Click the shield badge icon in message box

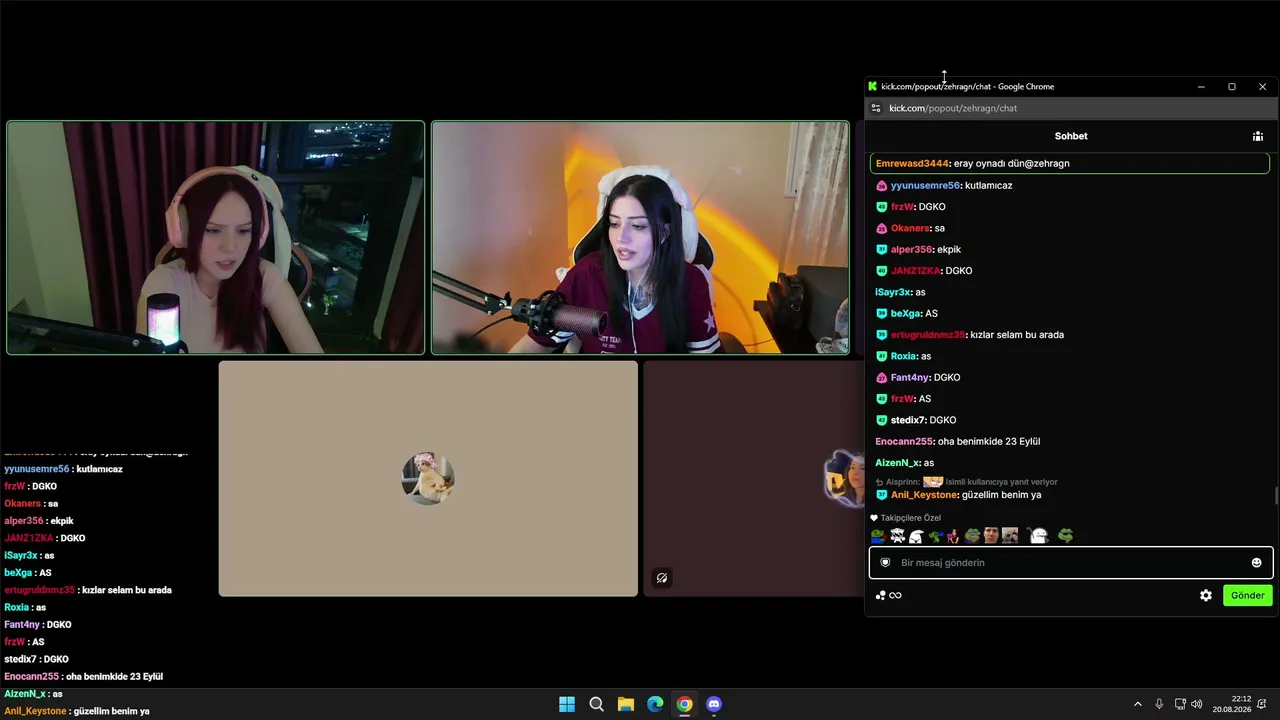885,563
